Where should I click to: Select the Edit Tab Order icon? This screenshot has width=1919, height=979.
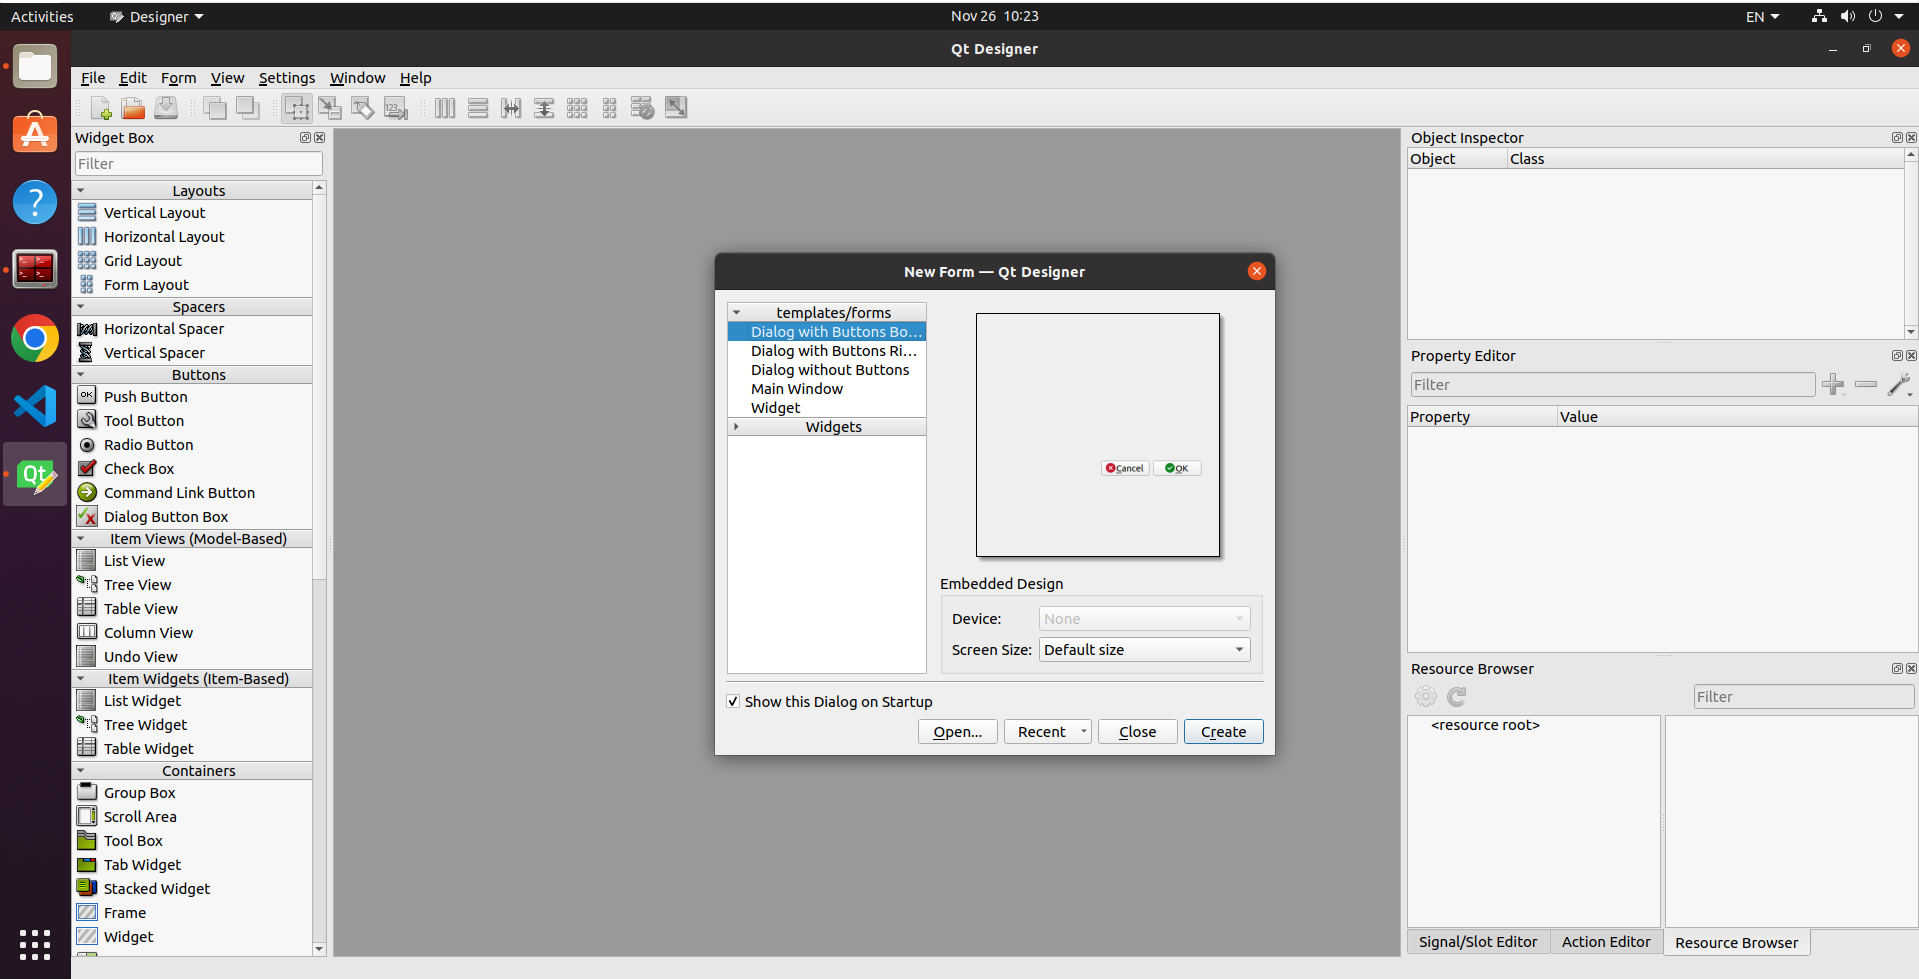(396, 108)
